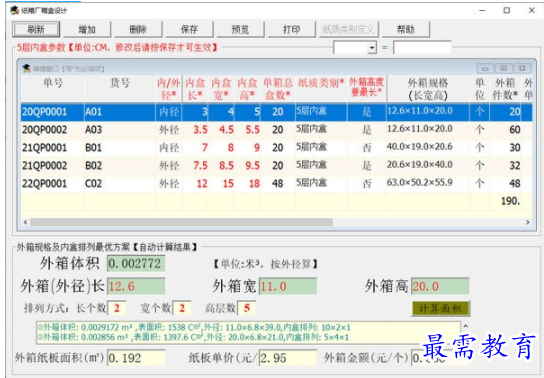Select result line with 内盒排列: 5×4×1
The height and width of the screenshot is (378, 544).
(193, 337)
